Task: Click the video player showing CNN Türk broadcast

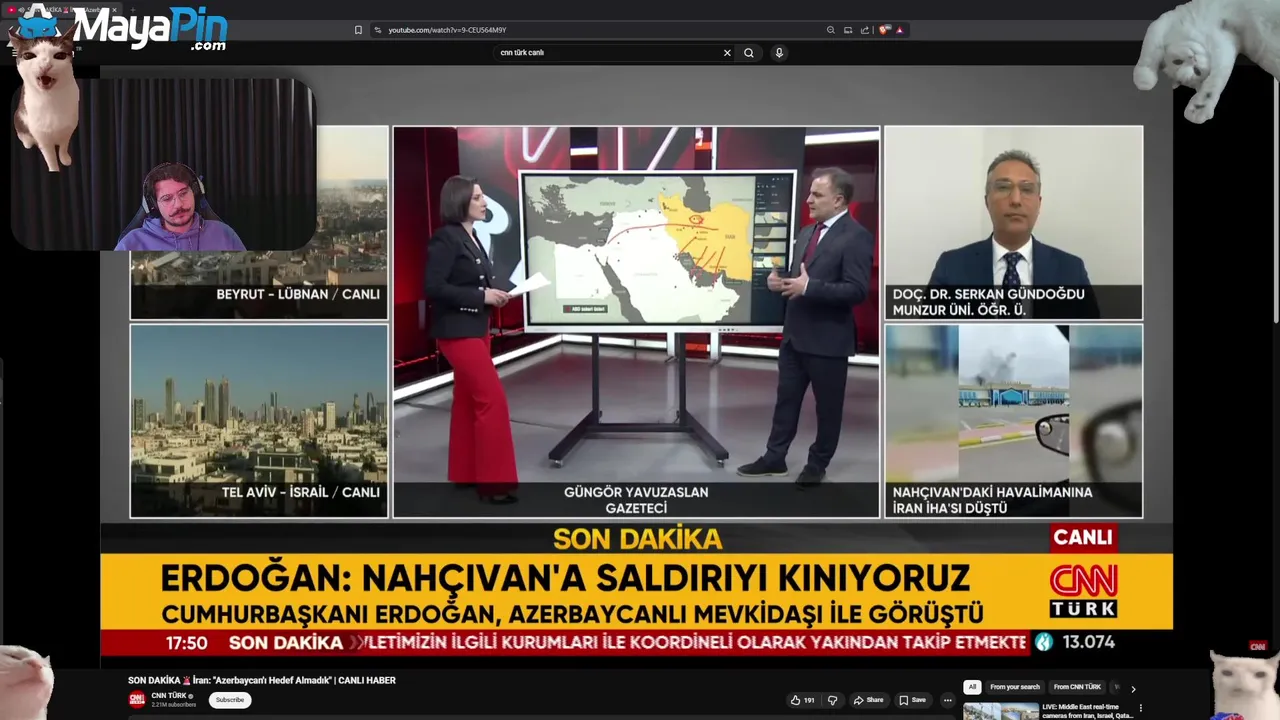Action: [636, 363]
